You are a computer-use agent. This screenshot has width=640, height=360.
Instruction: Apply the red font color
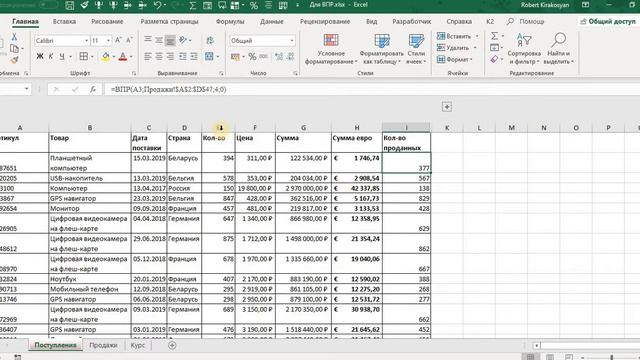pyautogui.click(x=123, y=57)
